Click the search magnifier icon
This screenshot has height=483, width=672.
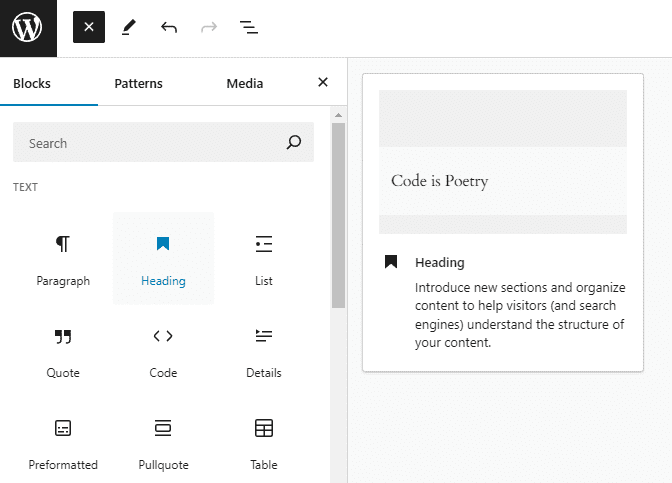[x=294, y=143]
